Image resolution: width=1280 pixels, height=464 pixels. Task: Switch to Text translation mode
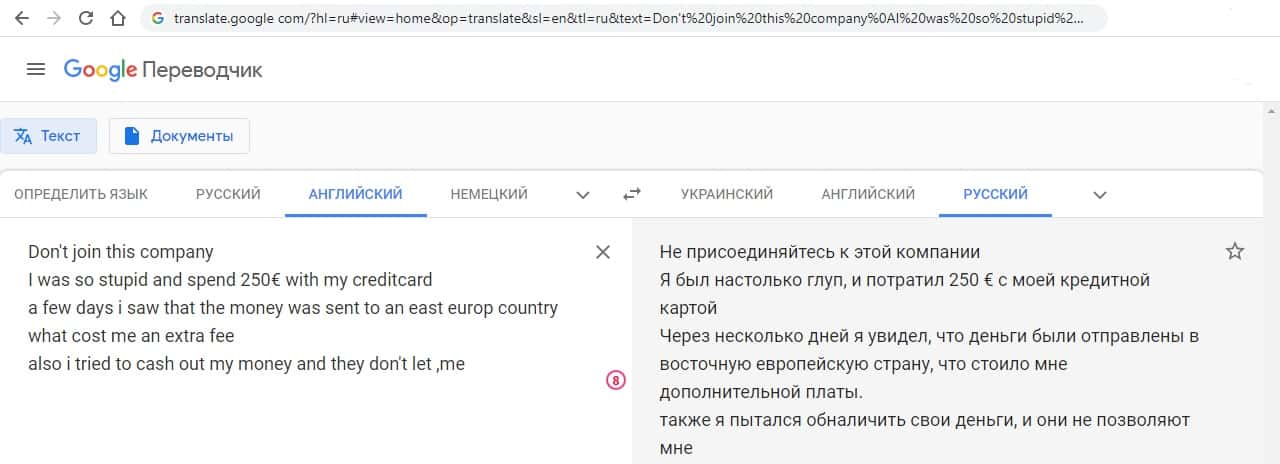(x=48, y=136)
